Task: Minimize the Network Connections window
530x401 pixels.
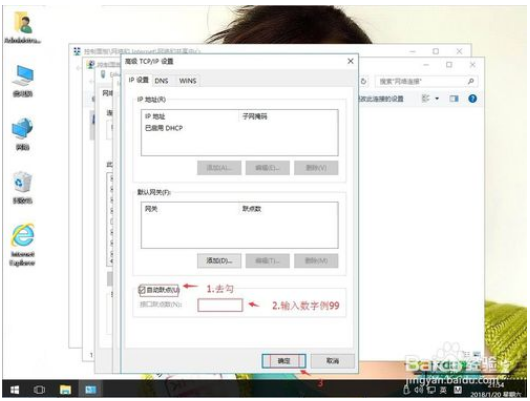Action: pos(427,65)
